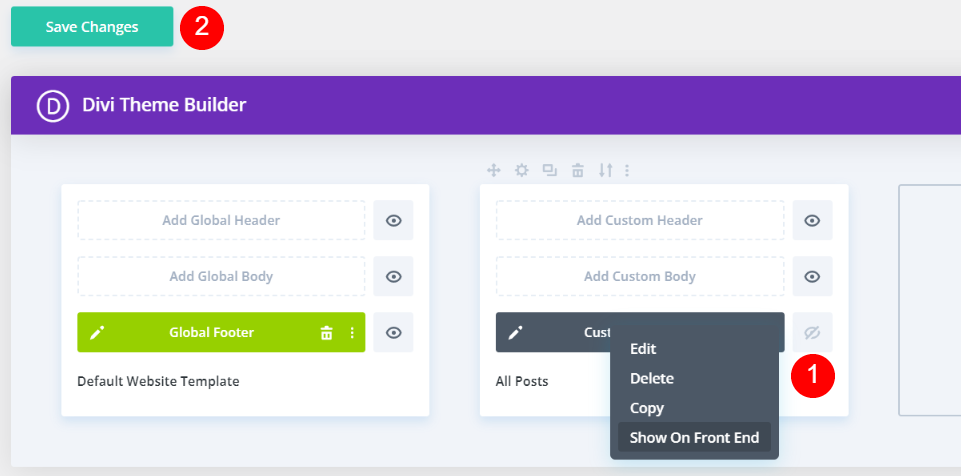The image size is (961, 476).
Task: Edit Custom Footer via pencil icon
Action: [515, 333]
